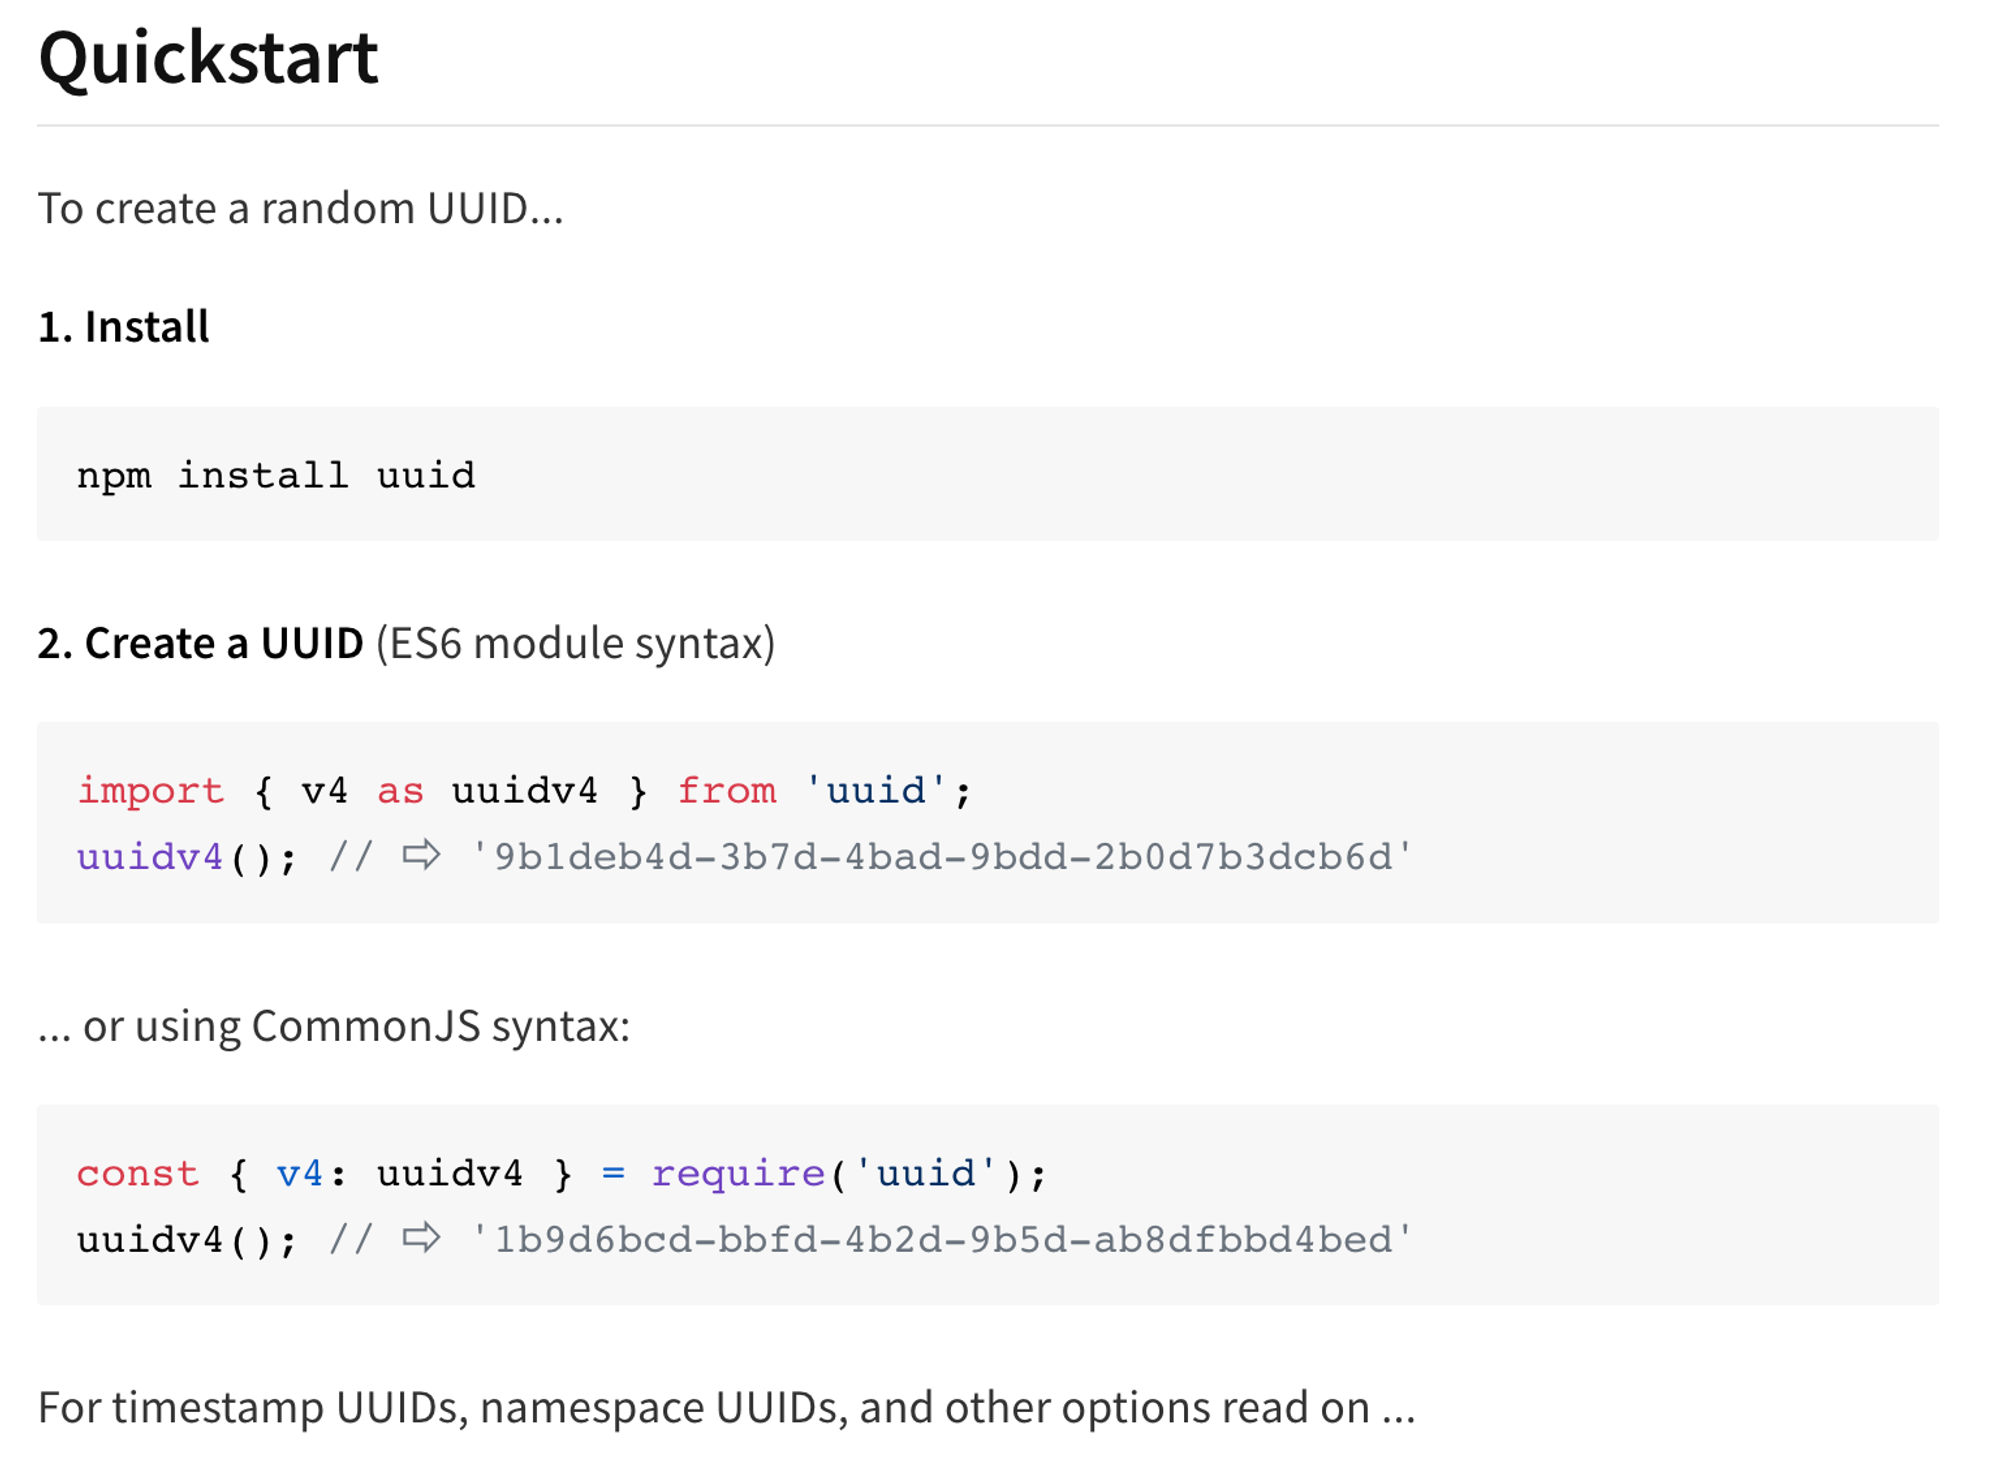
Task: Click the 'For timestamp UUIDs, namespace UUIDs' sentence
Action: point(727,1407)
